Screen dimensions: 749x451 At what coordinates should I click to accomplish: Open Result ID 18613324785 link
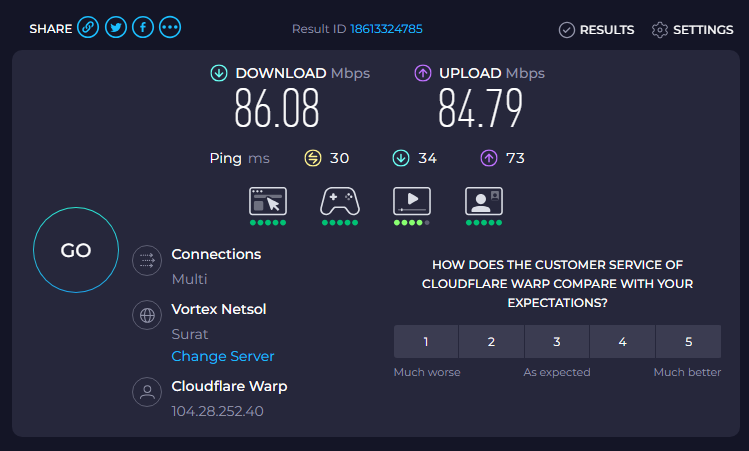coord(386,29)
